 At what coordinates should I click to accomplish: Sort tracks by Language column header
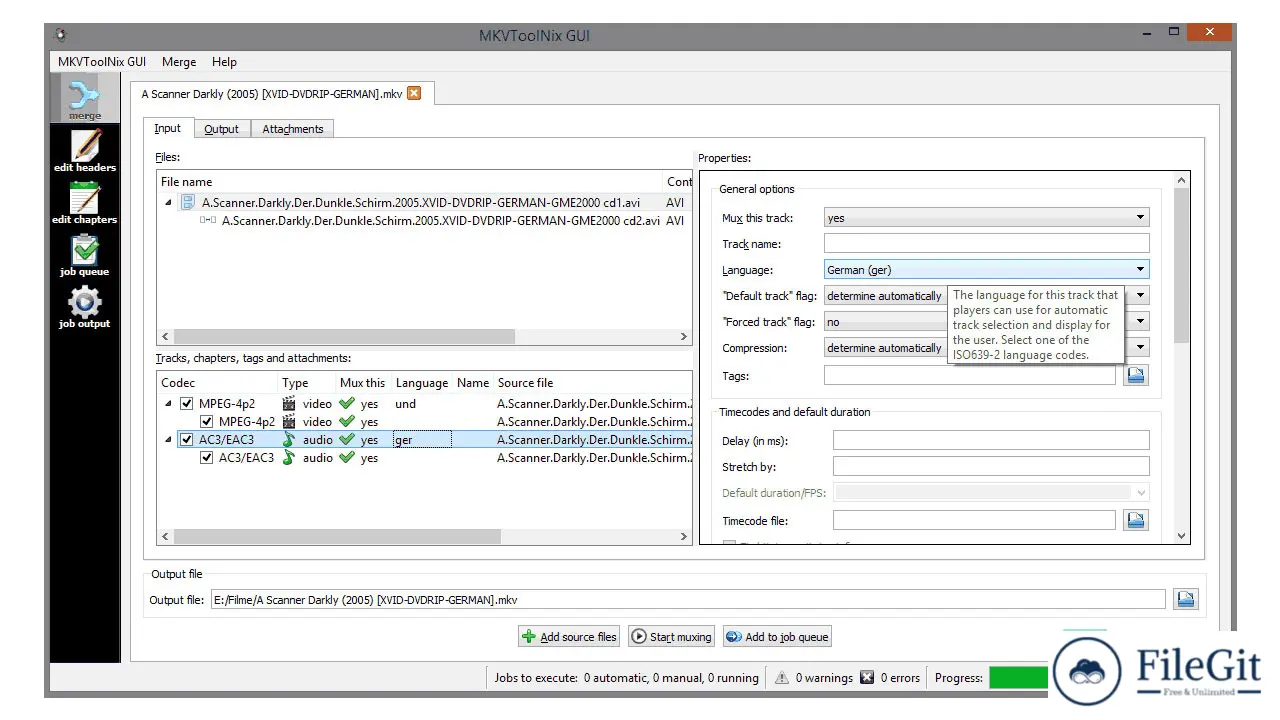pos(422,383)
